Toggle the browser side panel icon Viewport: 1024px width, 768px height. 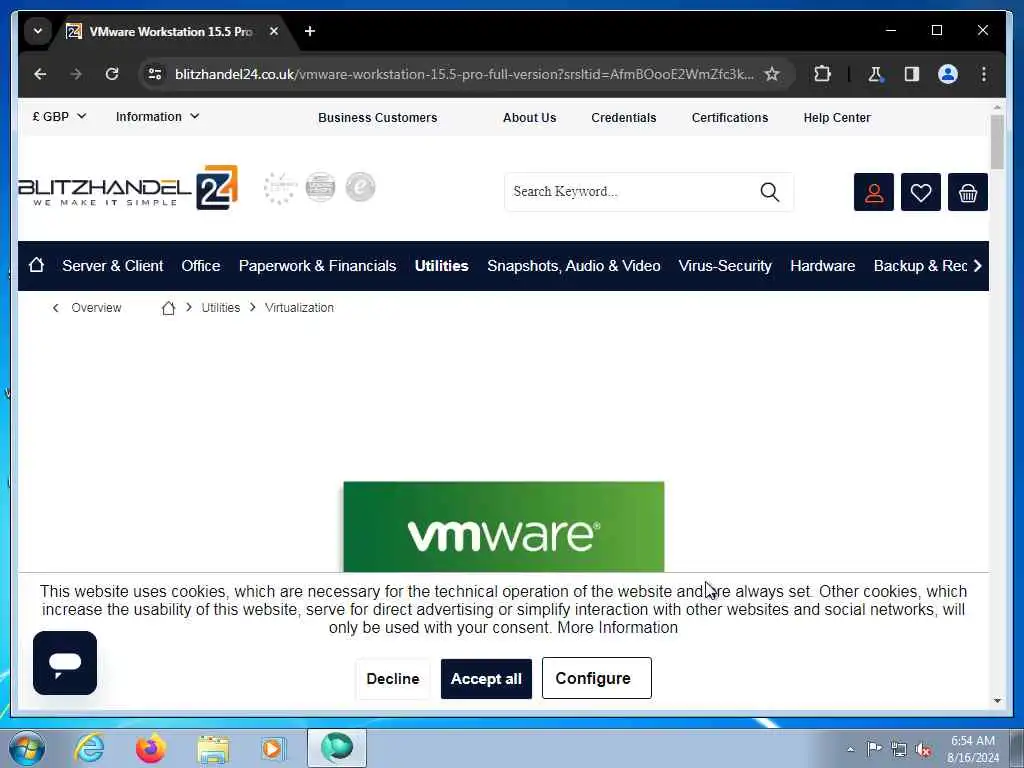click(912, 74)
